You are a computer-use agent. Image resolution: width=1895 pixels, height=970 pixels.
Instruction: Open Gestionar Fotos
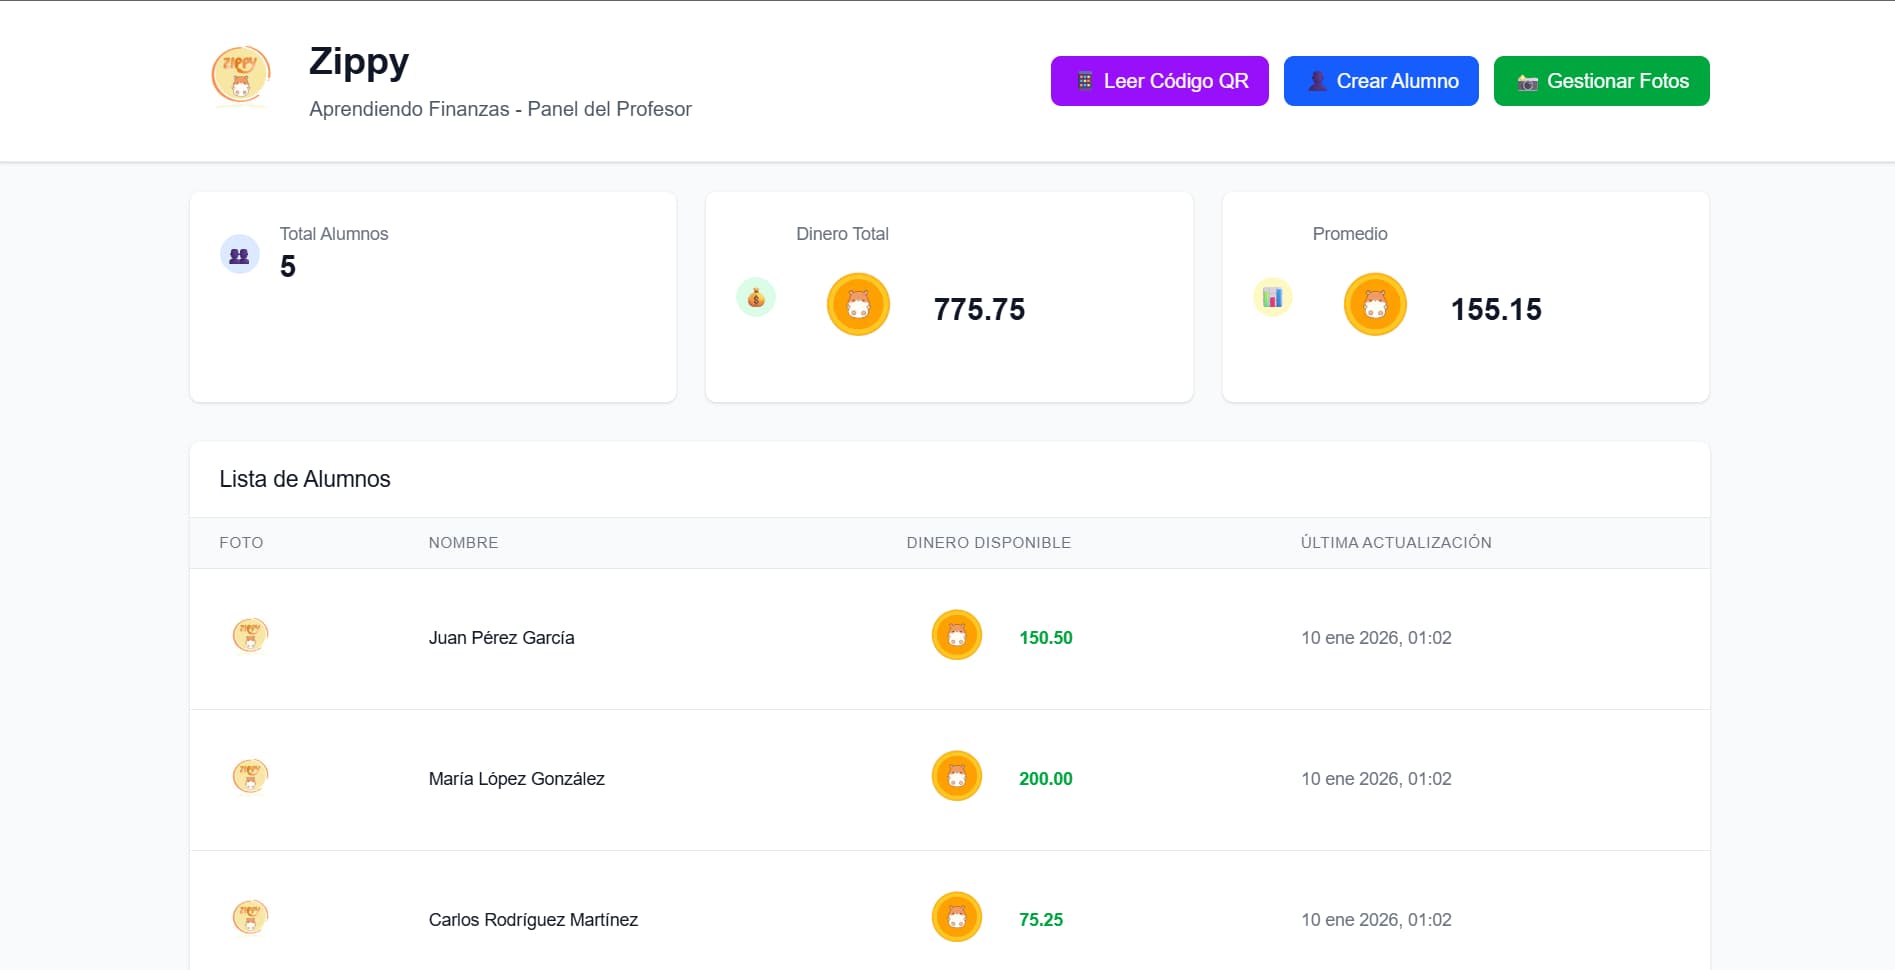1601,81
